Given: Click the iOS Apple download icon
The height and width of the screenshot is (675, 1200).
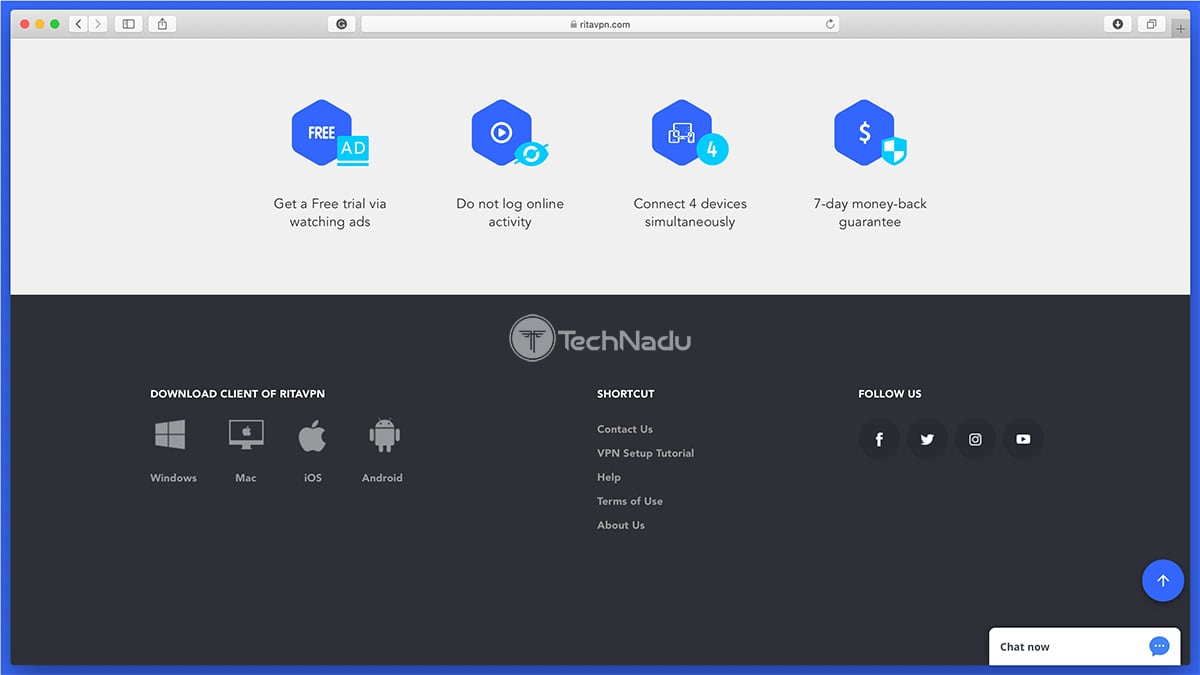Looking at the screenshot, I should tap(313, 435).
